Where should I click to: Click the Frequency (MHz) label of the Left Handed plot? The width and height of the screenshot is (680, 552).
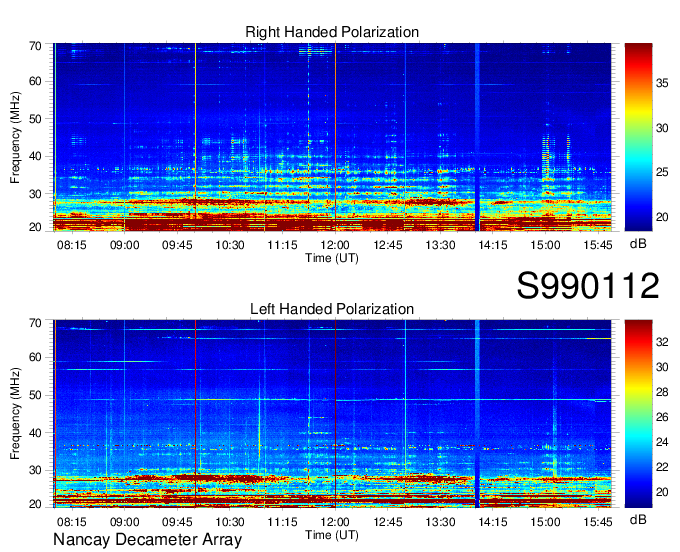15,414
